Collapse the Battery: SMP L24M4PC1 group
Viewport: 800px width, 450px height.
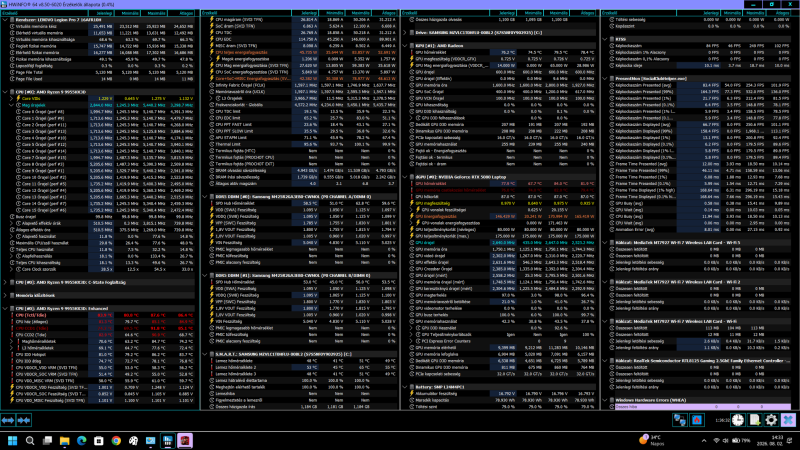(x=406, y=387)
